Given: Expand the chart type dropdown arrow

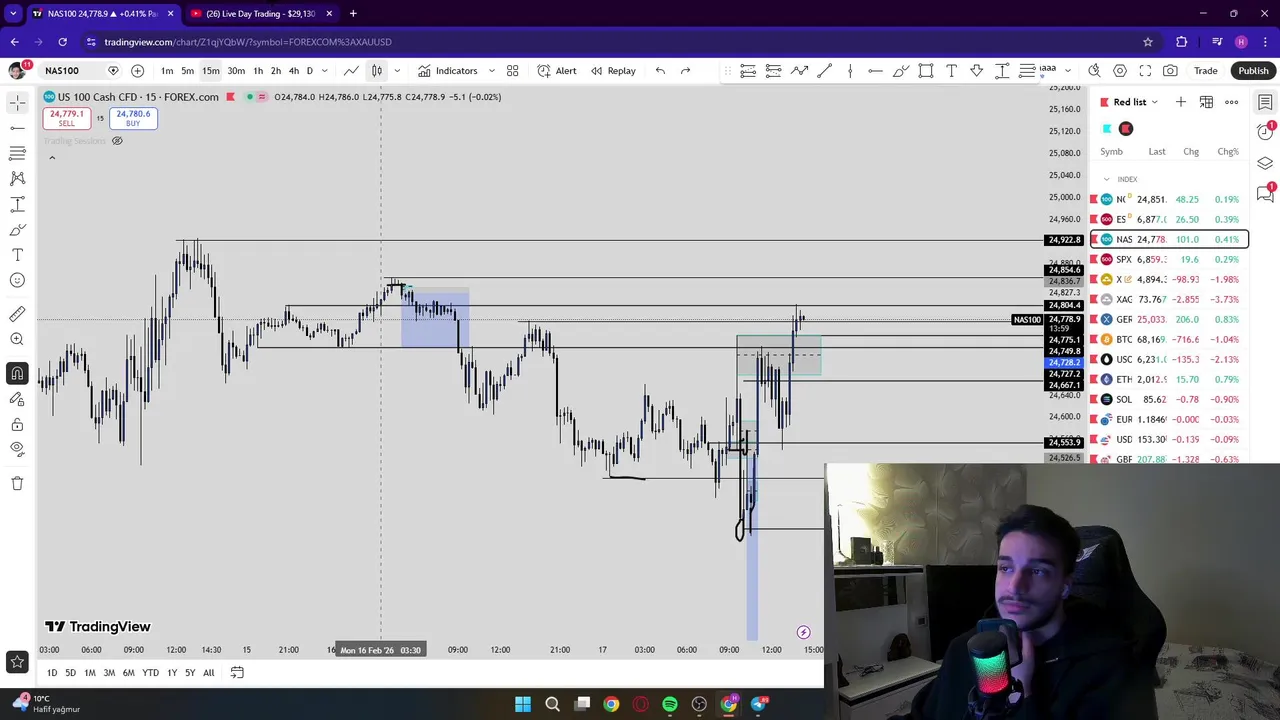Looking at the screenshot, I should click(397, 71).
